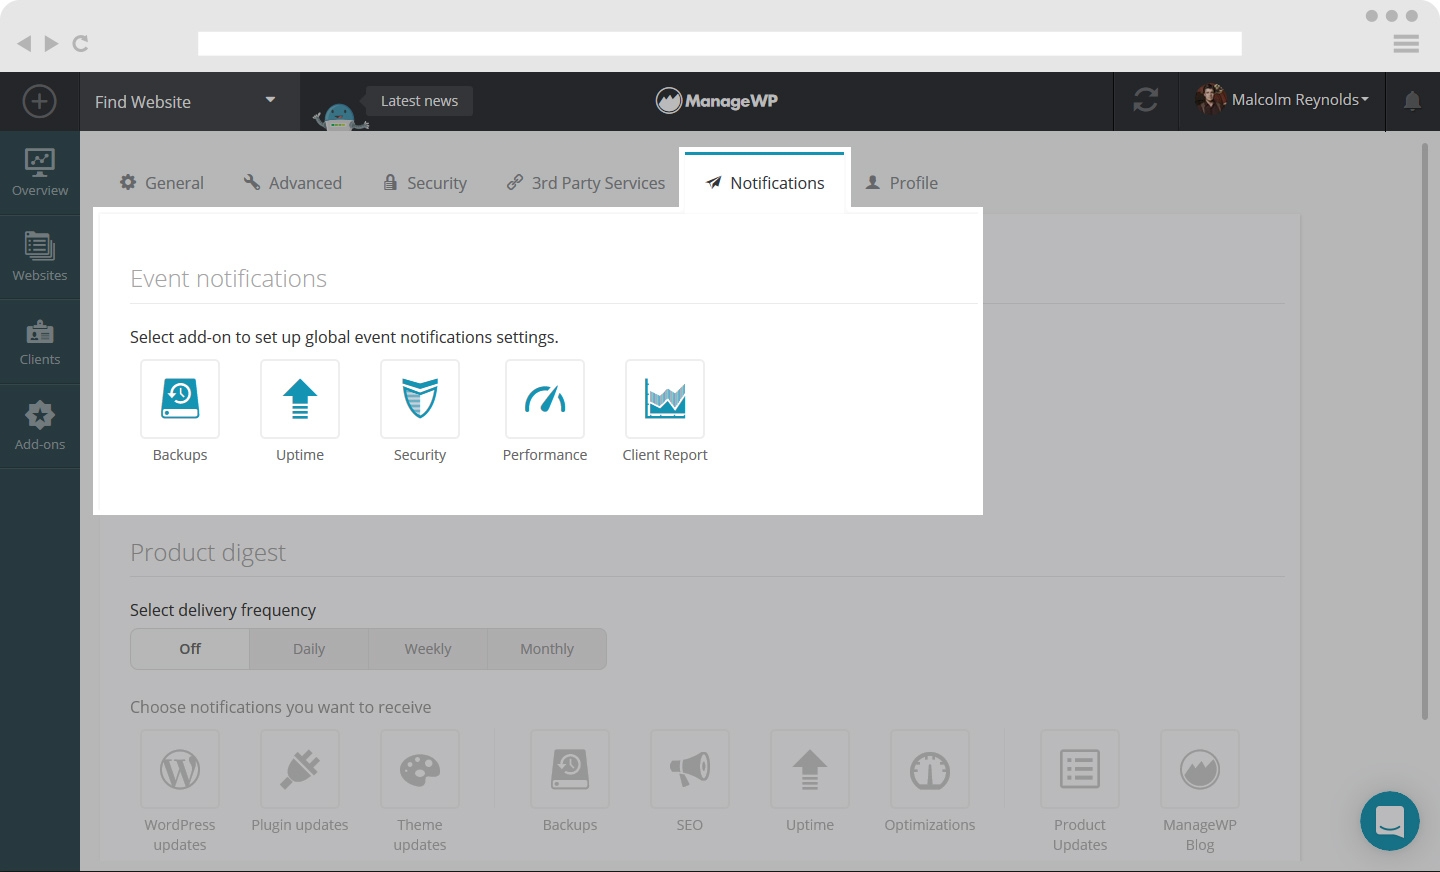The height and width of the screenshot is (872, 1440).
Task: Open the browser hamburger menu
Action: (x=1406, y=43)
